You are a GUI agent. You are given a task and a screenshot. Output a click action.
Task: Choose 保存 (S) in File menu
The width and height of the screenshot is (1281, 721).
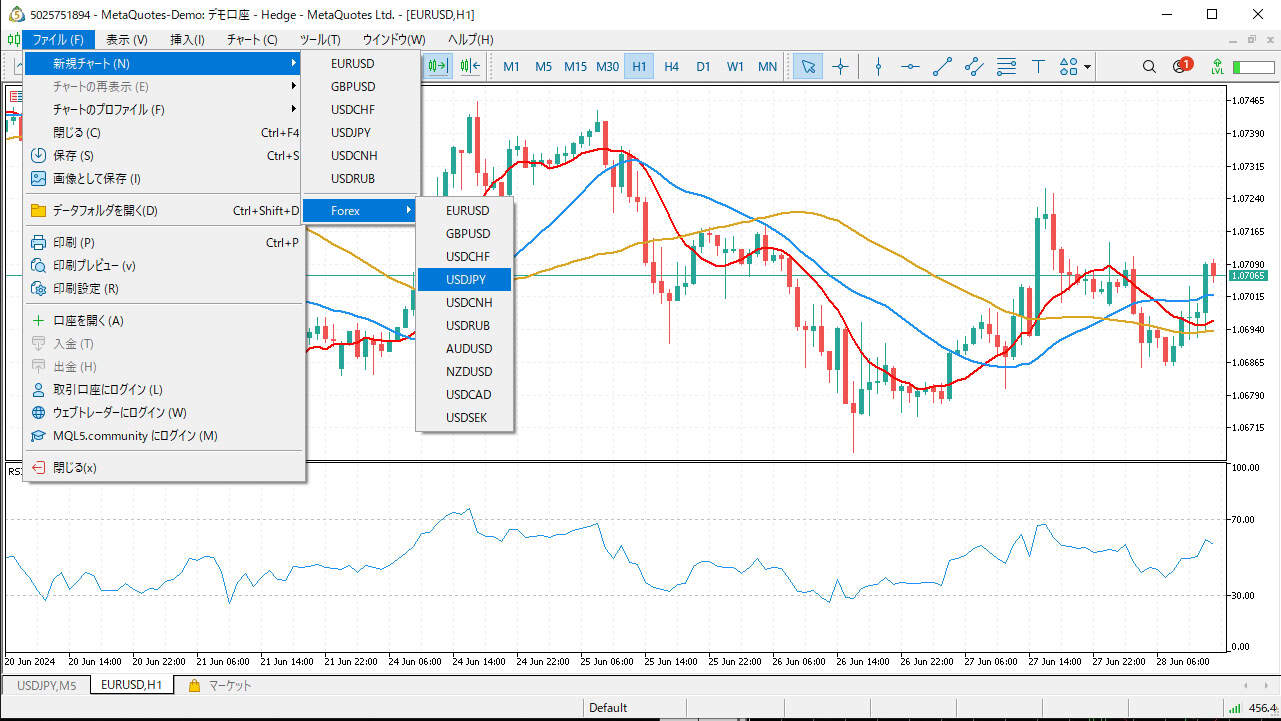(x=163, y=155)
